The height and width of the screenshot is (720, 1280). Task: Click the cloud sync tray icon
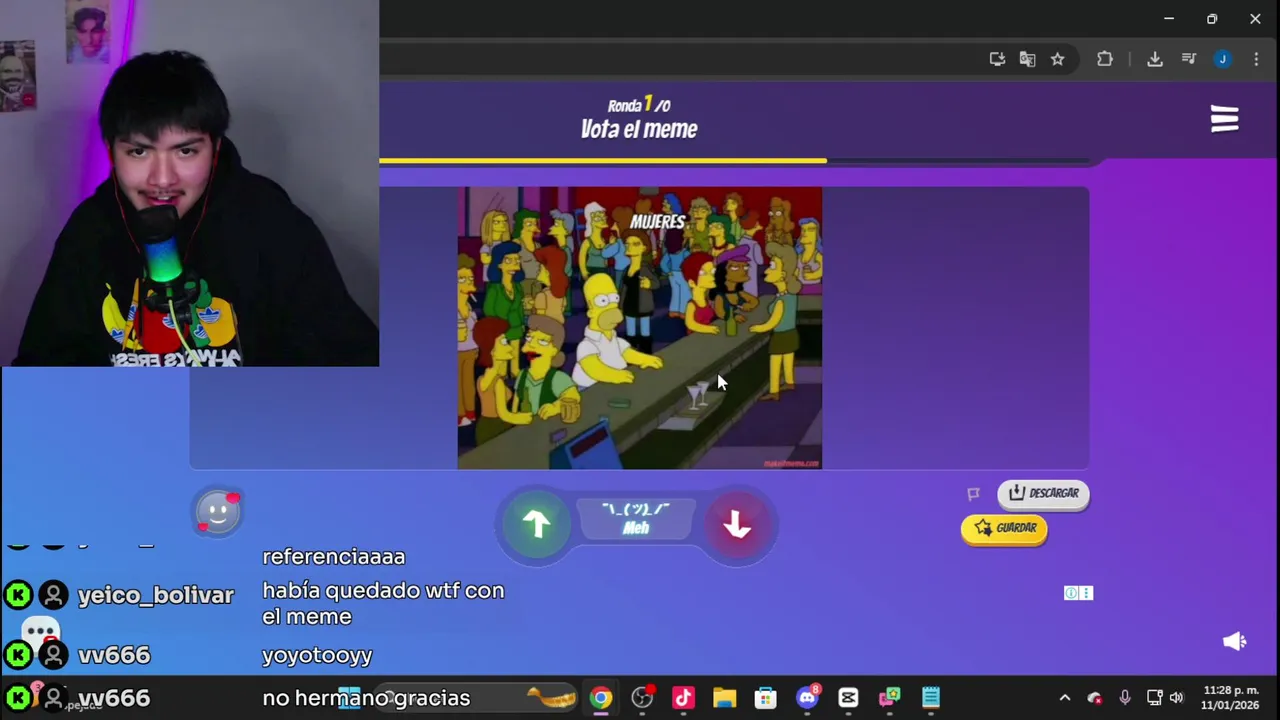pos(1095,698)
